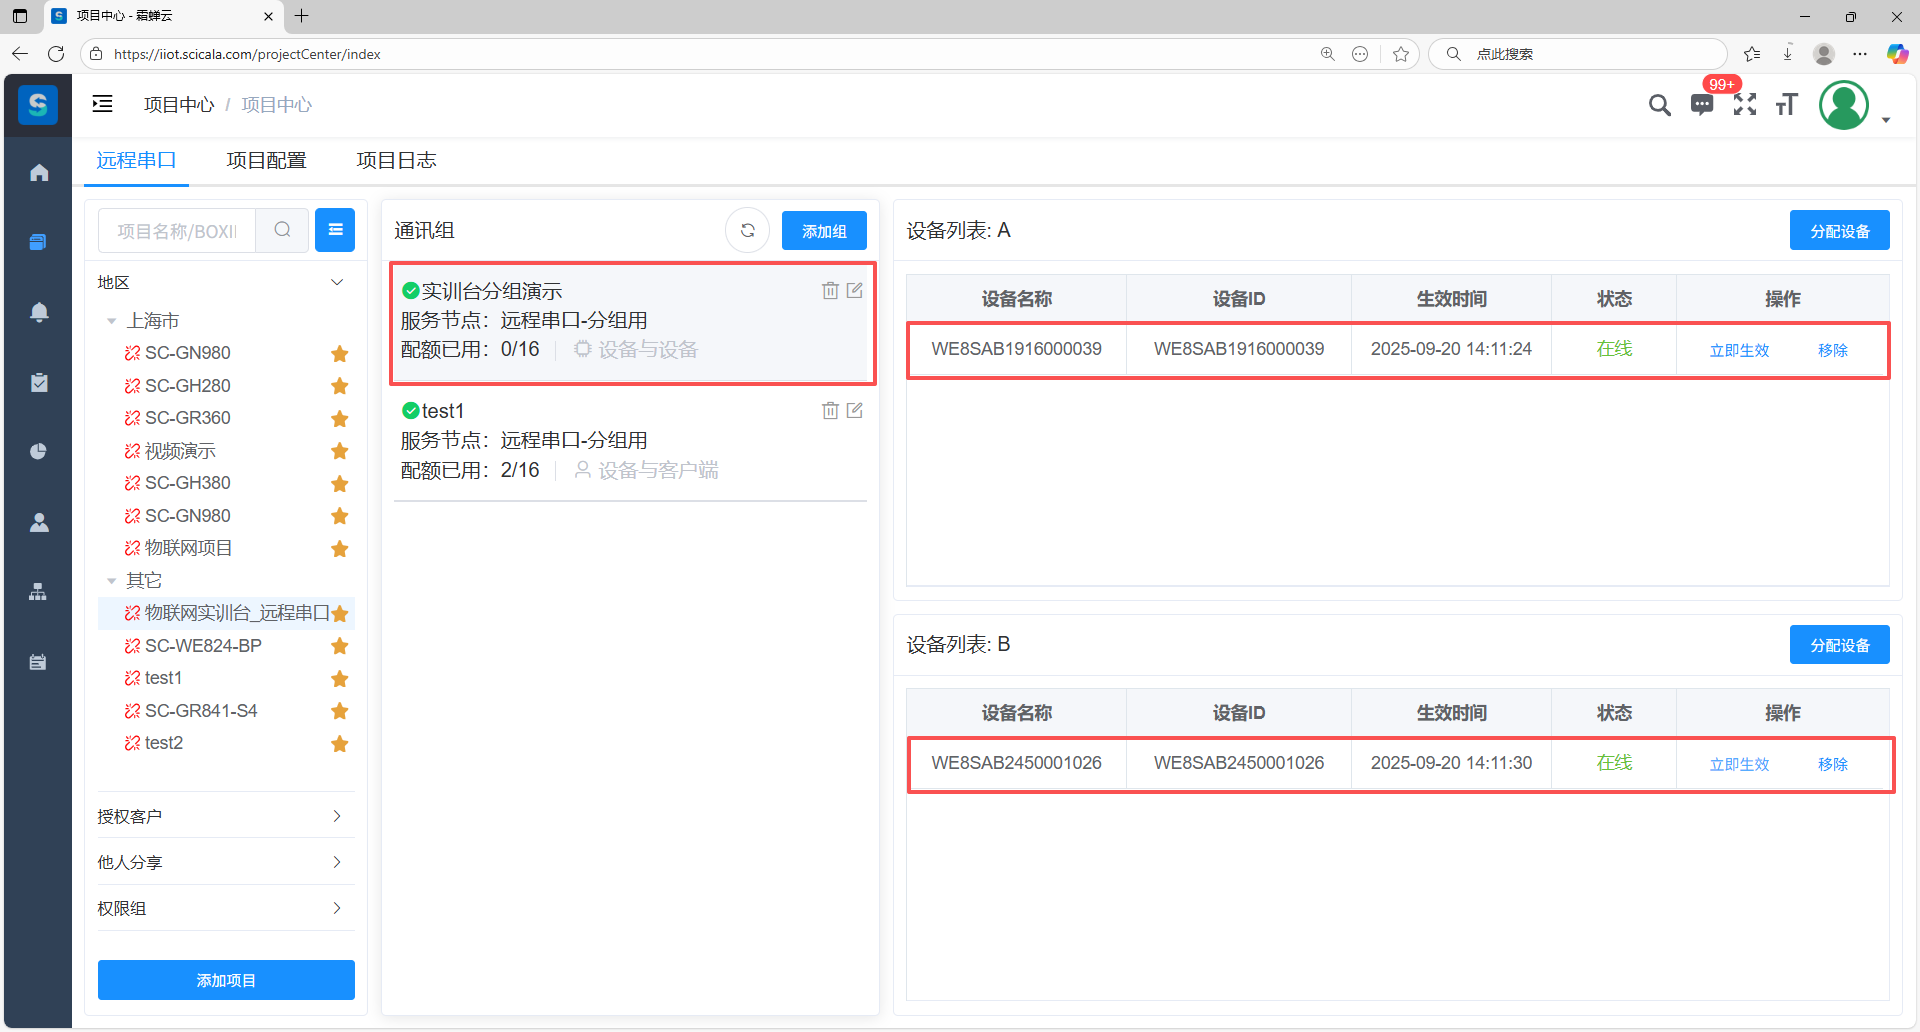Toggle favorite star for SC-WE824-BP
Image resolution: width=1920 pixels, height=1032 pixels.
[x=340, y=647]
